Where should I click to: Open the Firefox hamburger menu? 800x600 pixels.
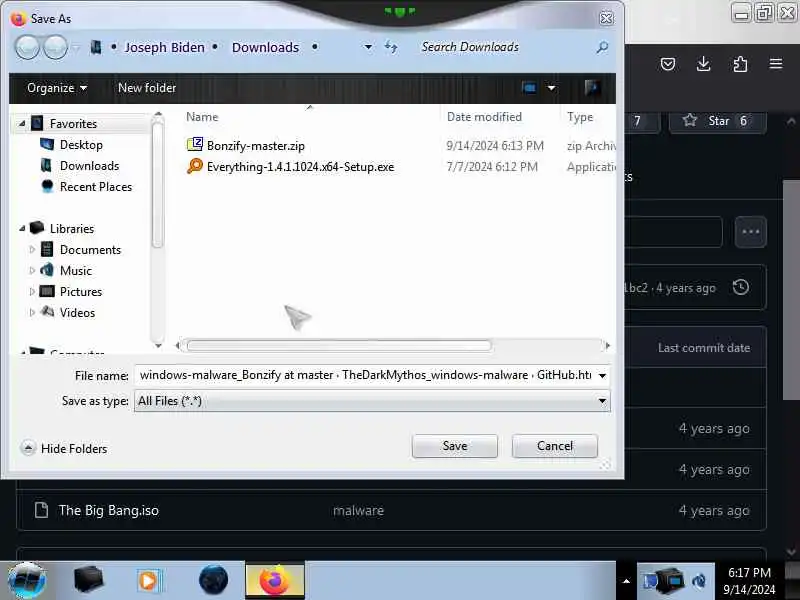point(776,64)
